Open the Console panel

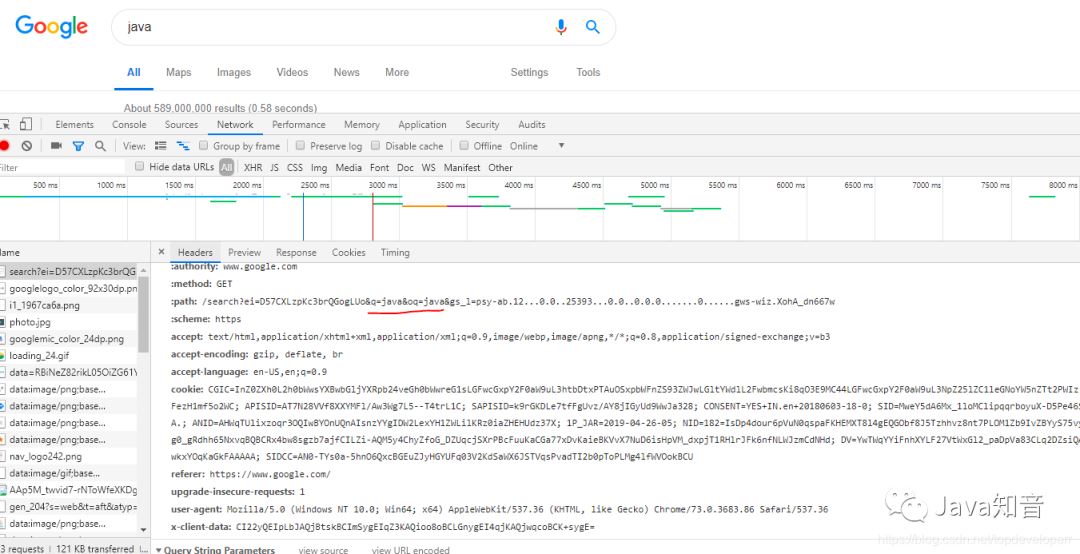coord(129,125)
